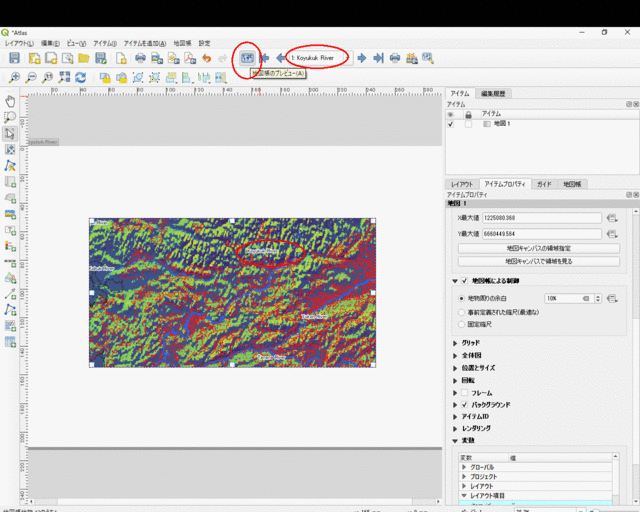This screenshot has width=640, height=512.
Task: Go to first atlas feature
Action: point(264,58)
